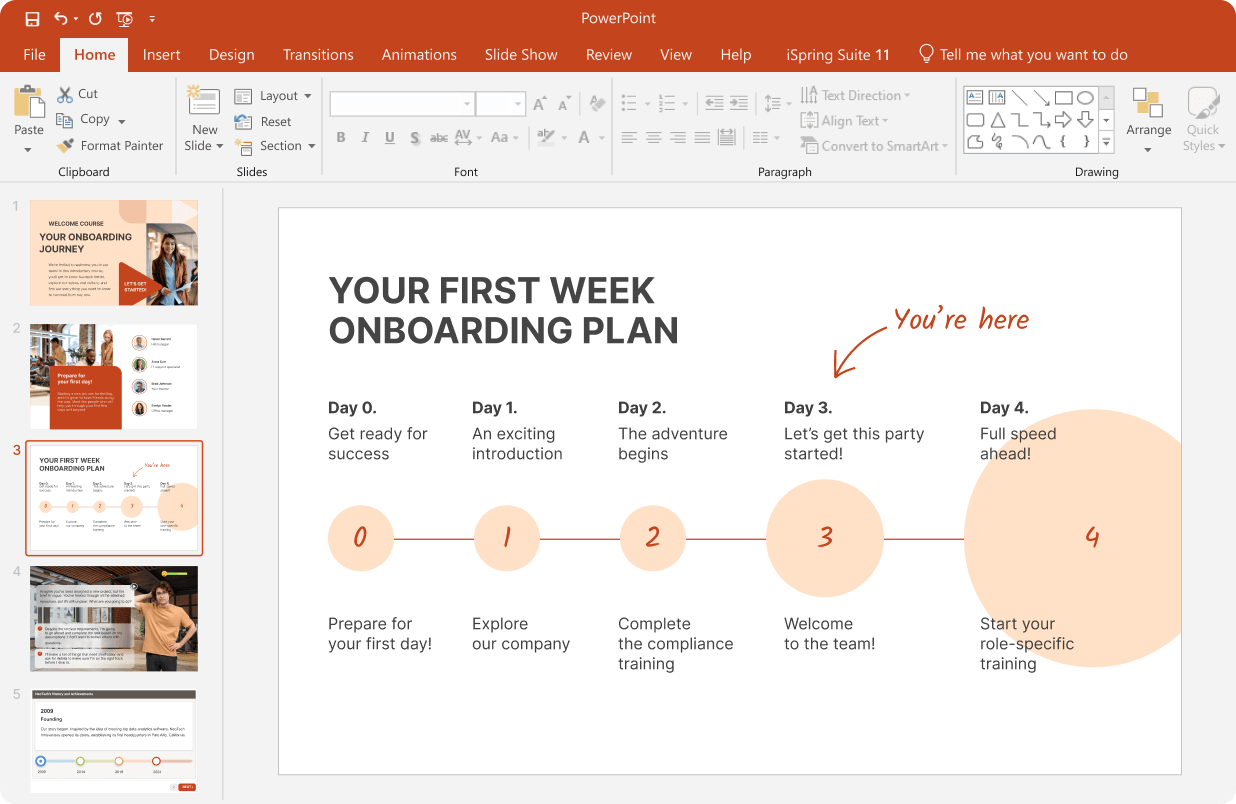1236x804 pixels.
Task: Click the Tell me what you want to do box
Action: (x=1033, y=55)
